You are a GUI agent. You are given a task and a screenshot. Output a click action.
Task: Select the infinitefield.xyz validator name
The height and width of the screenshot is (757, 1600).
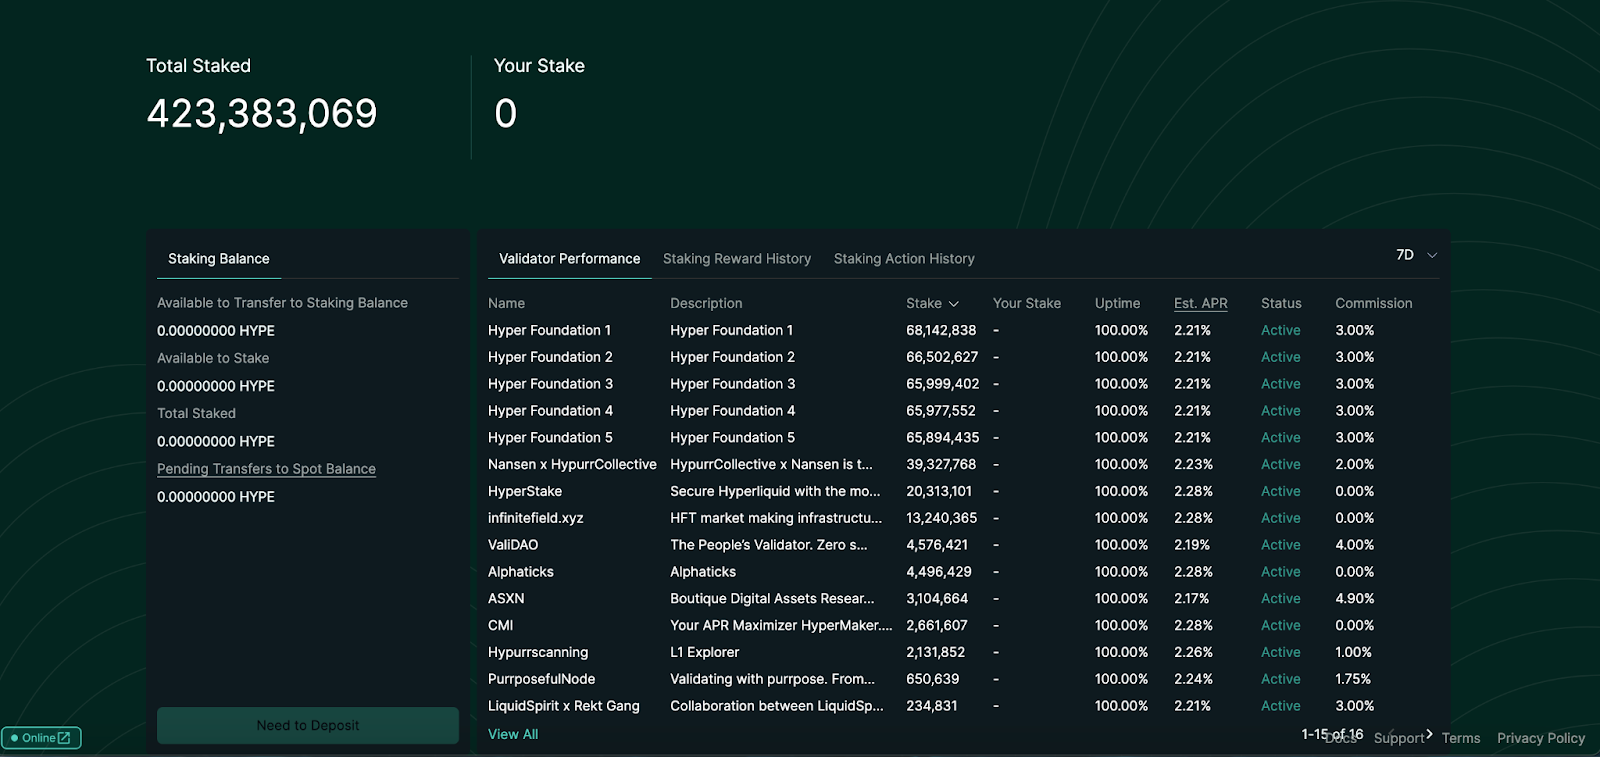click(535, 518)
